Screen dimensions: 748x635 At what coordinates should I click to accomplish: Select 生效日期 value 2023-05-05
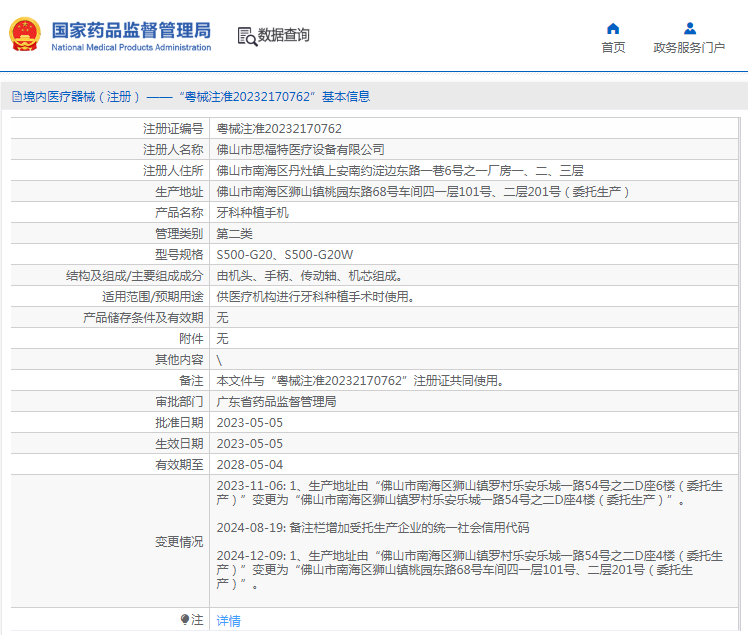(249, 443)
